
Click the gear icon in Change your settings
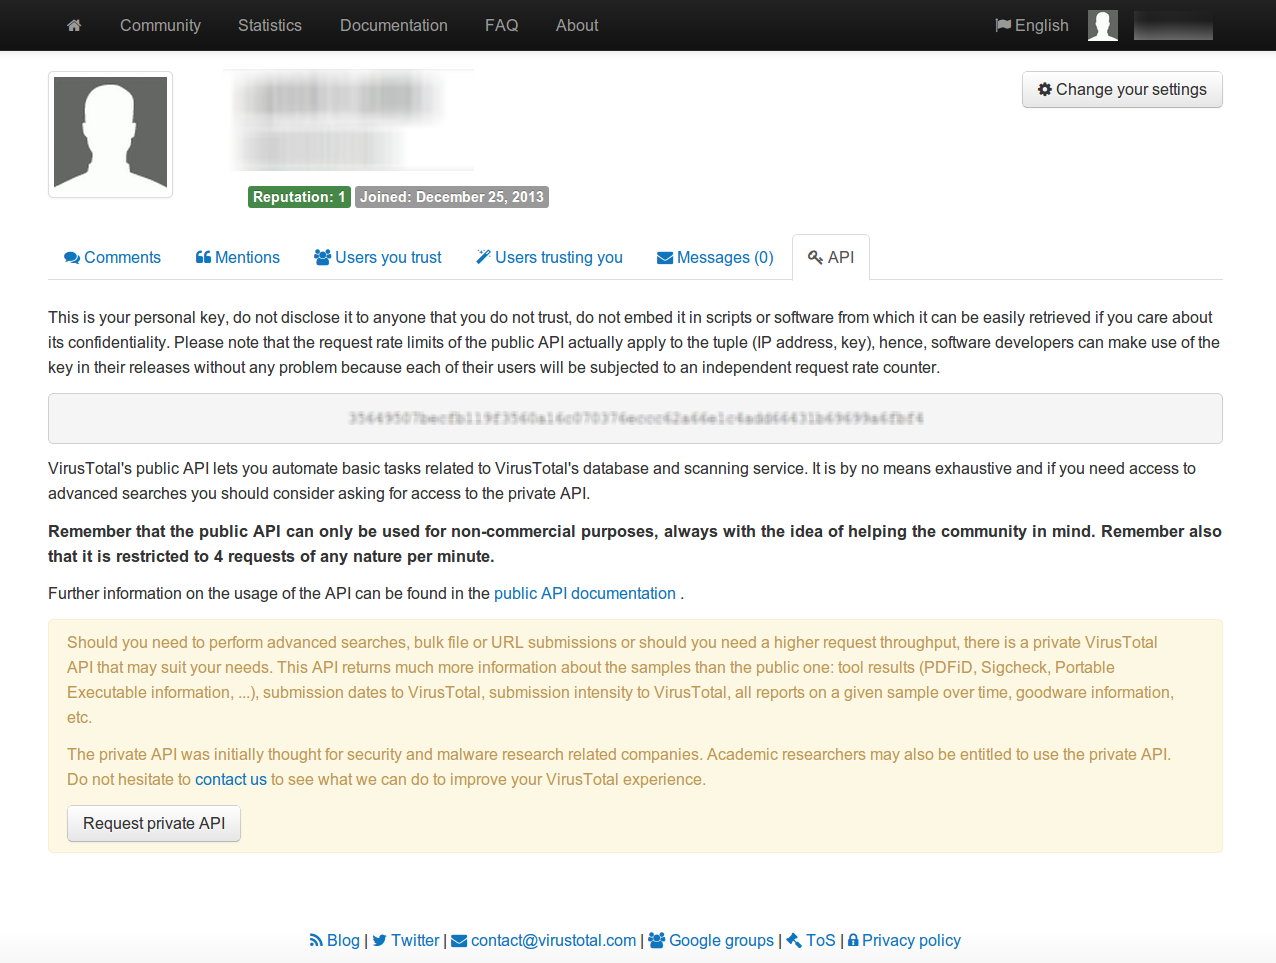[x=1045, y=89]
